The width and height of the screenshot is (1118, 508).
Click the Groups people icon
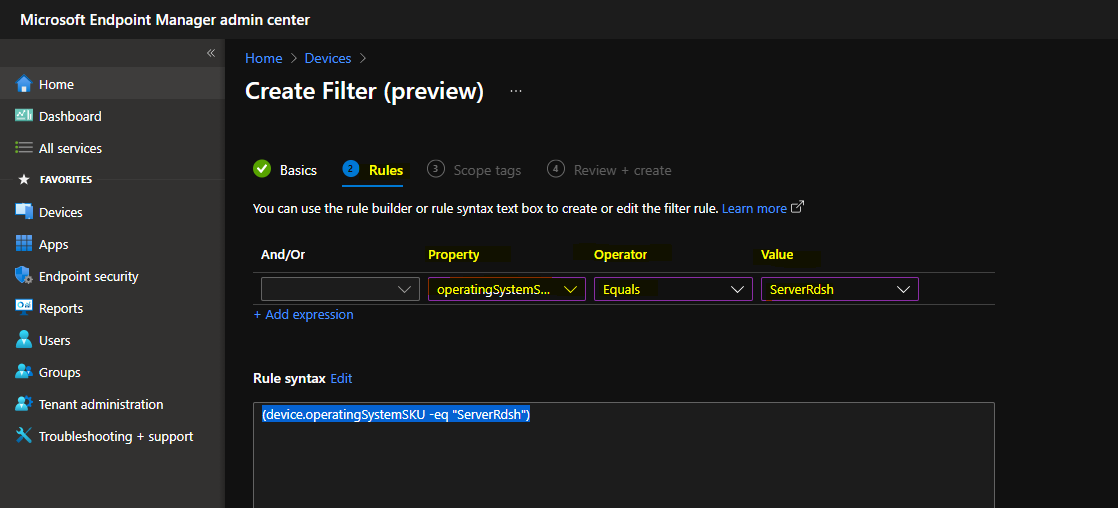click(24, 372)
